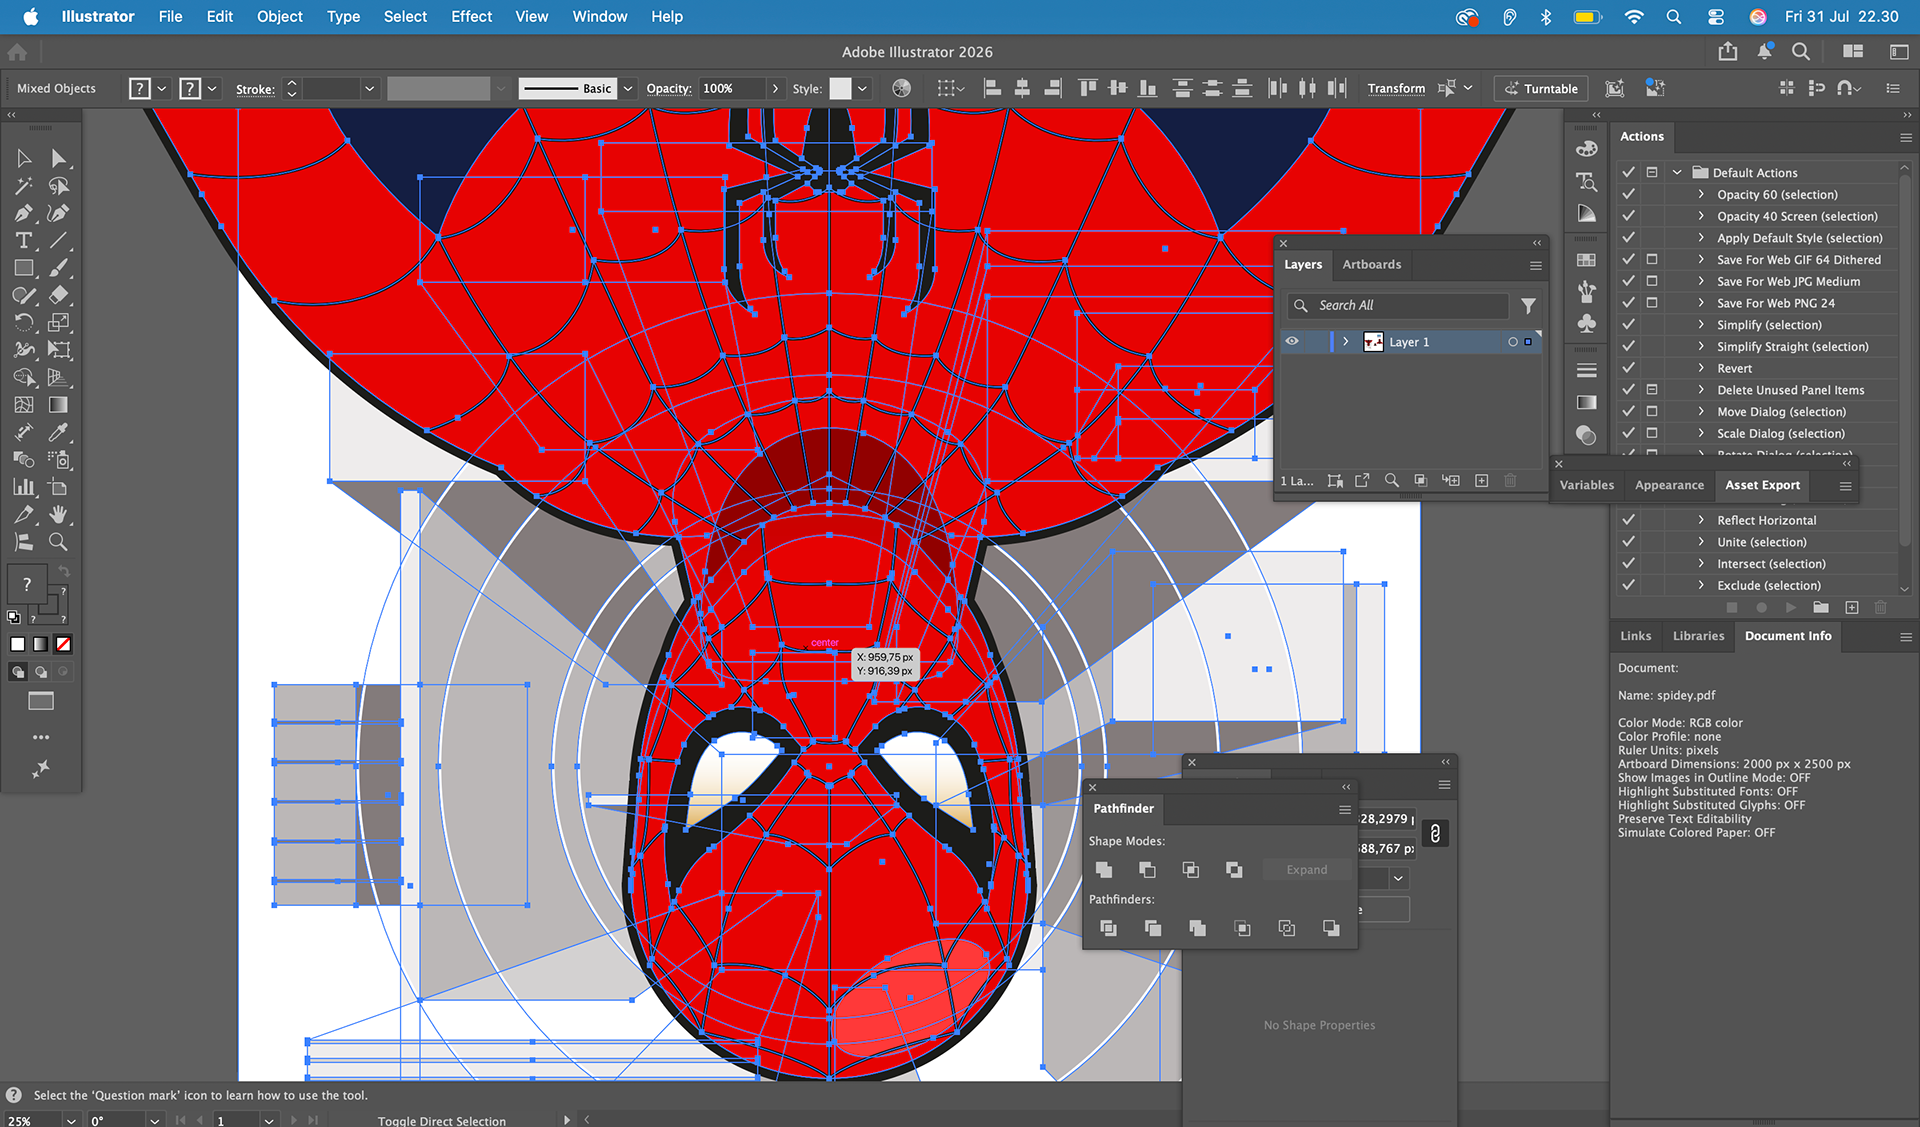
Task: Select the Selection tool arrow
Action: tap(24, 158)
